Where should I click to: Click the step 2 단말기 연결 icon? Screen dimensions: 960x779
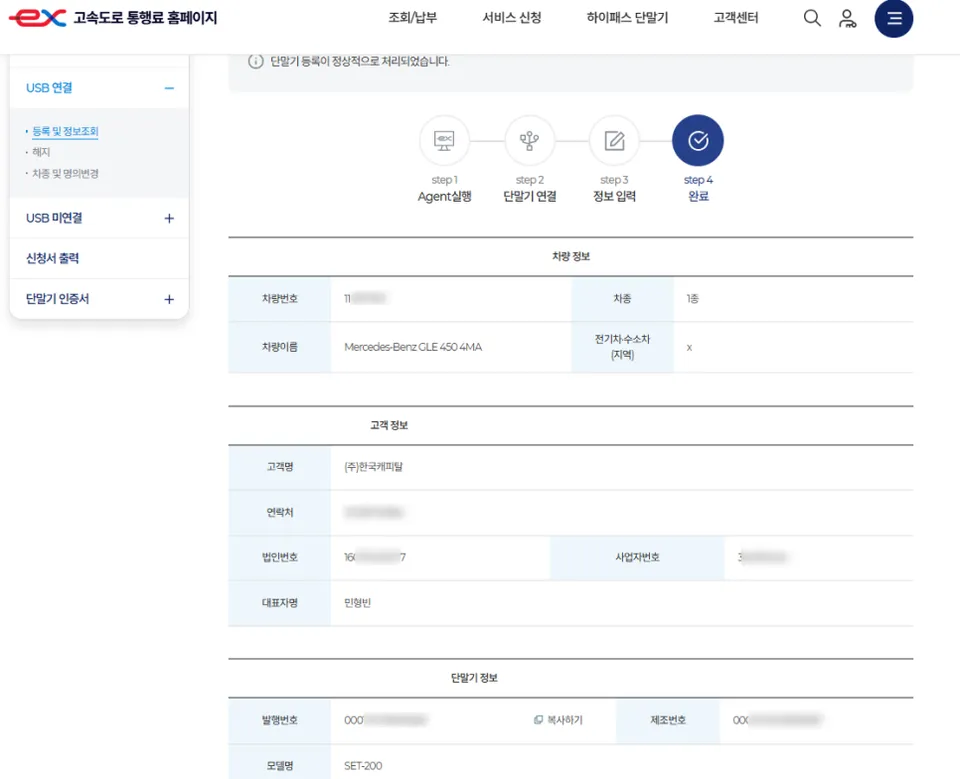tap(529, 141)
